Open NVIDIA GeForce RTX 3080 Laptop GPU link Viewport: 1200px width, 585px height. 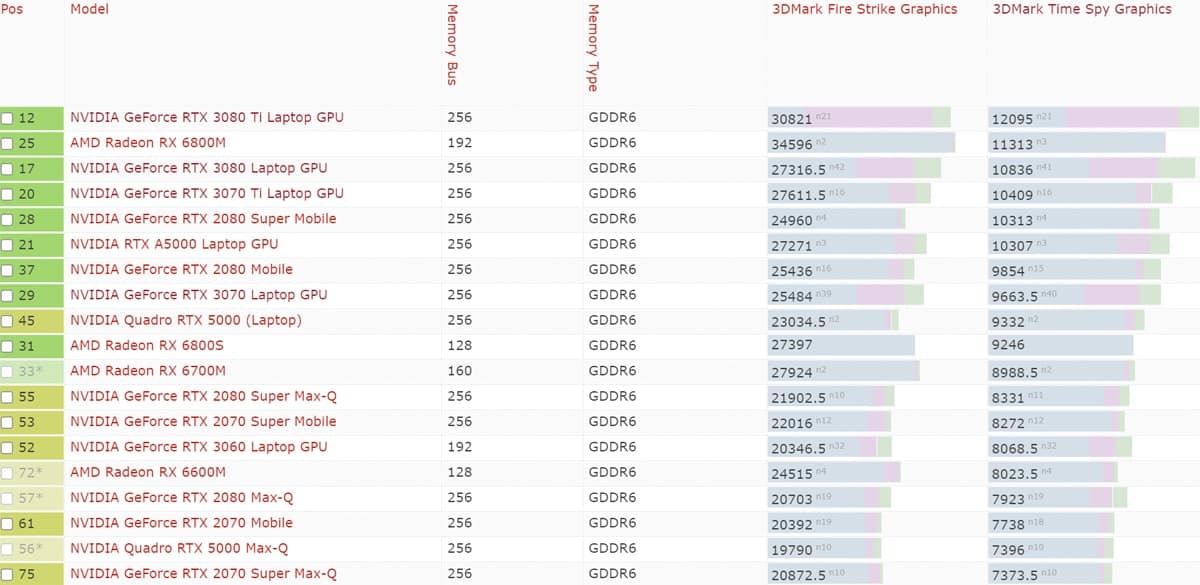[198, 168]
